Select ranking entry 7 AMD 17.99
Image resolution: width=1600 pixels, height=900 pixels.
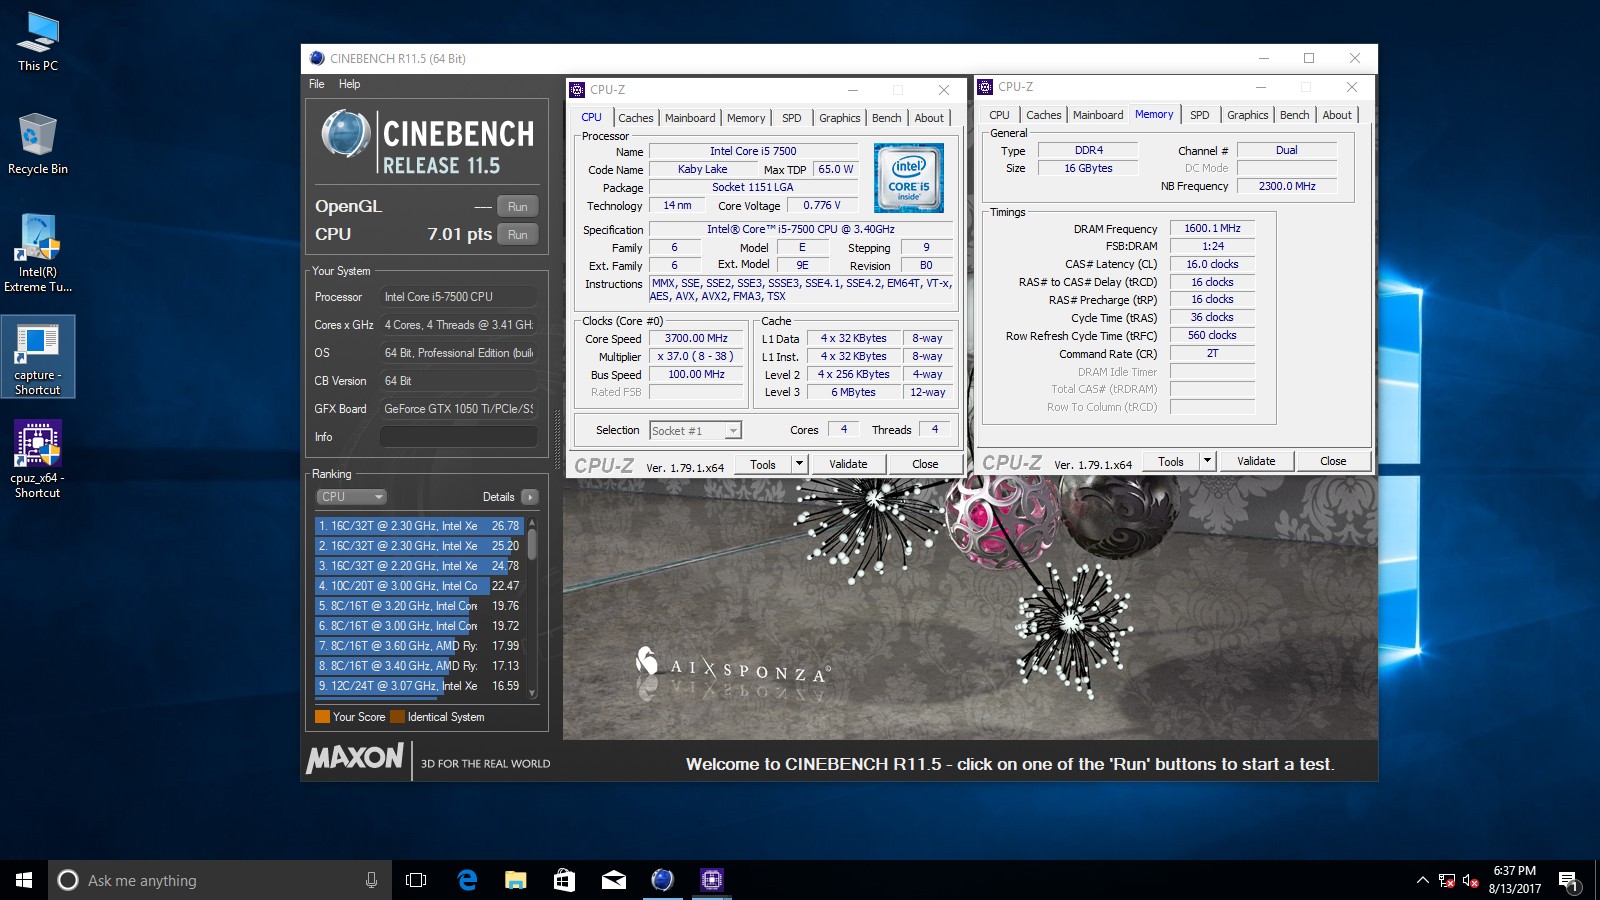pos(419,646)
